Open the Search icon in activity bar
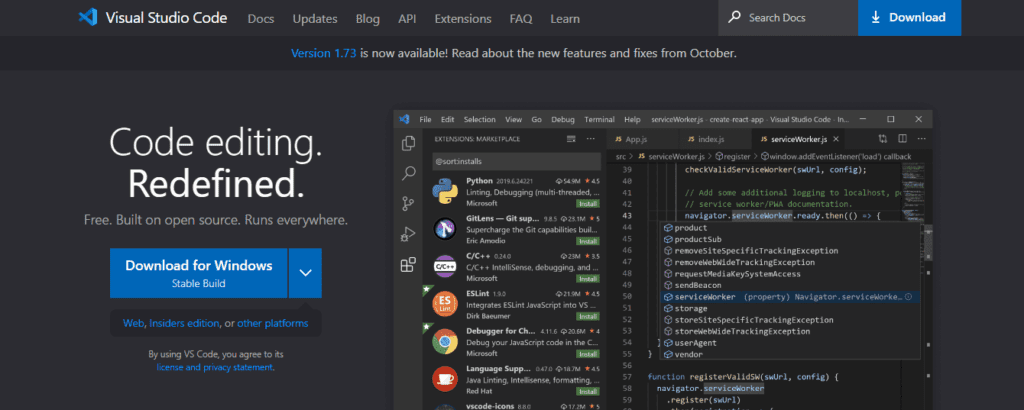1024x410 pixels. 409,173
